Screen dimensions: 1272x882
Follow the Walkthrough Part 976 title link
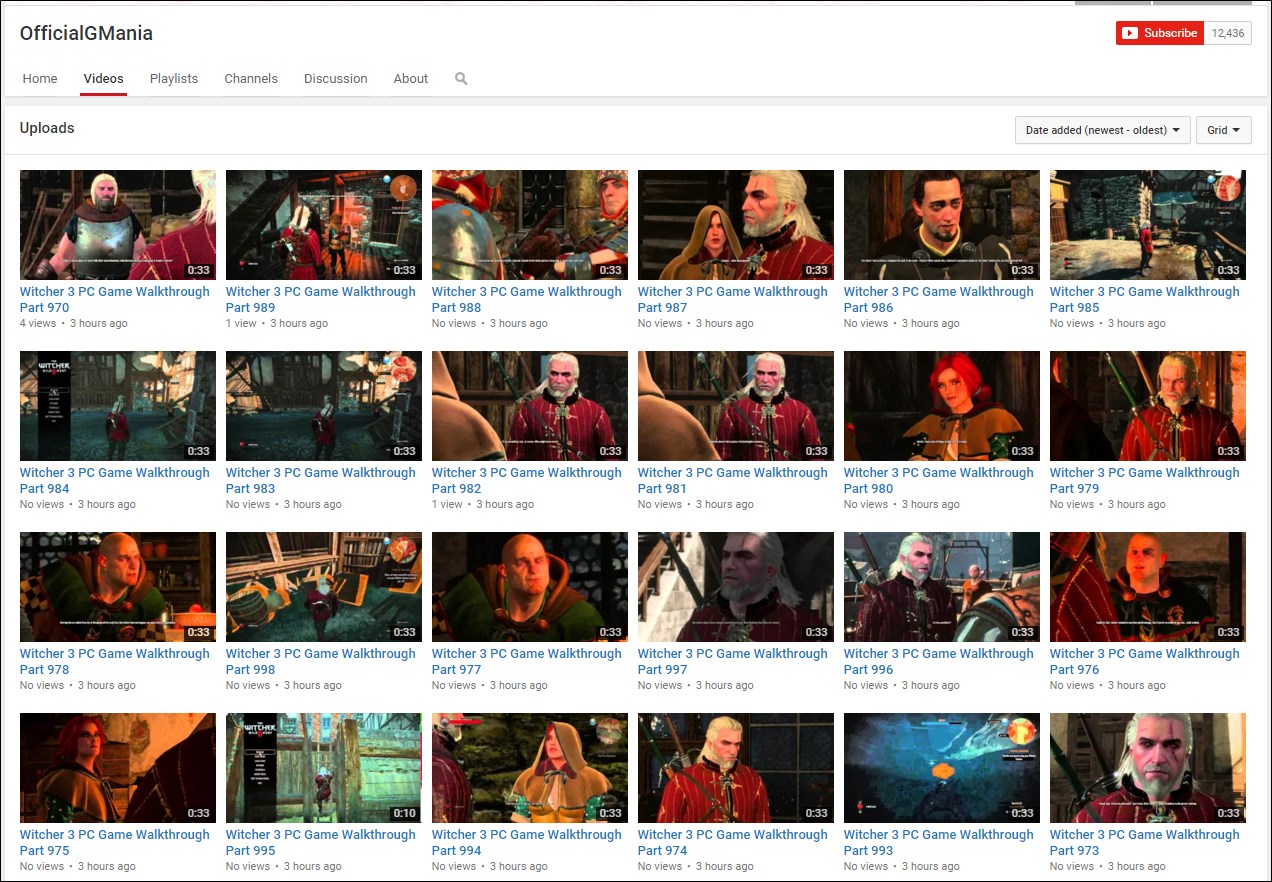coord(1145,662)
